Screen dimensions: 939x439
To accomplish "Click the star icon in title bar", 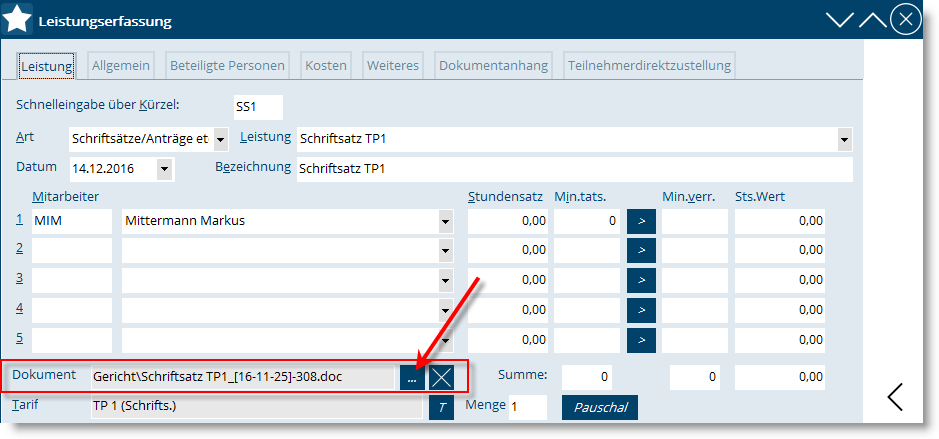I will tap(18, 20).
